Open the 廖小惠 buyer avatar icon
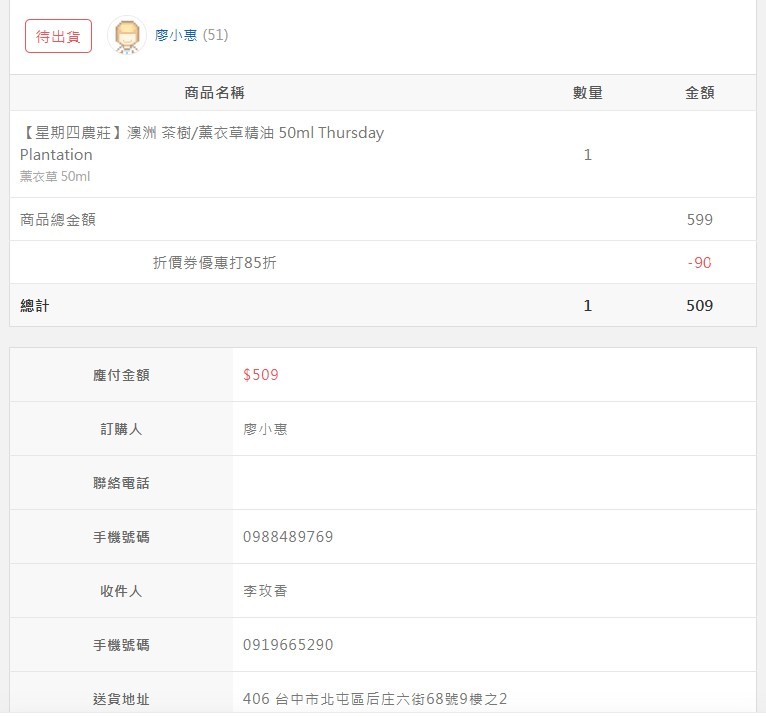Screen dimensions: 766x717 tap(127, 35)
